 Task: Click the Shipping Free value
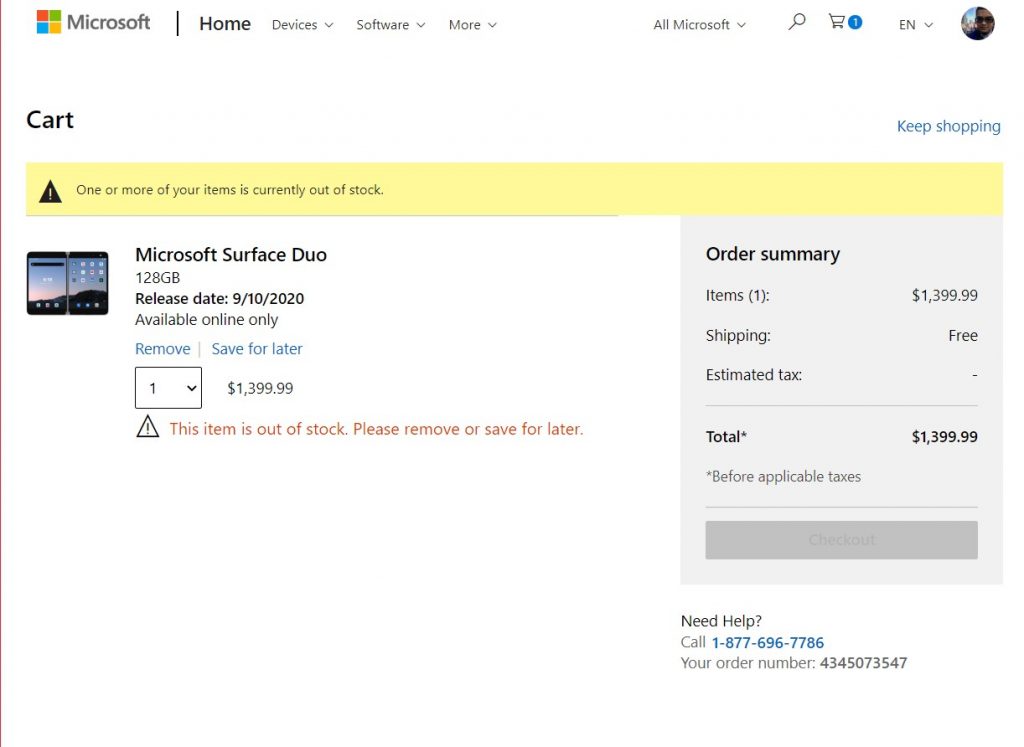[x=963, y=336]
